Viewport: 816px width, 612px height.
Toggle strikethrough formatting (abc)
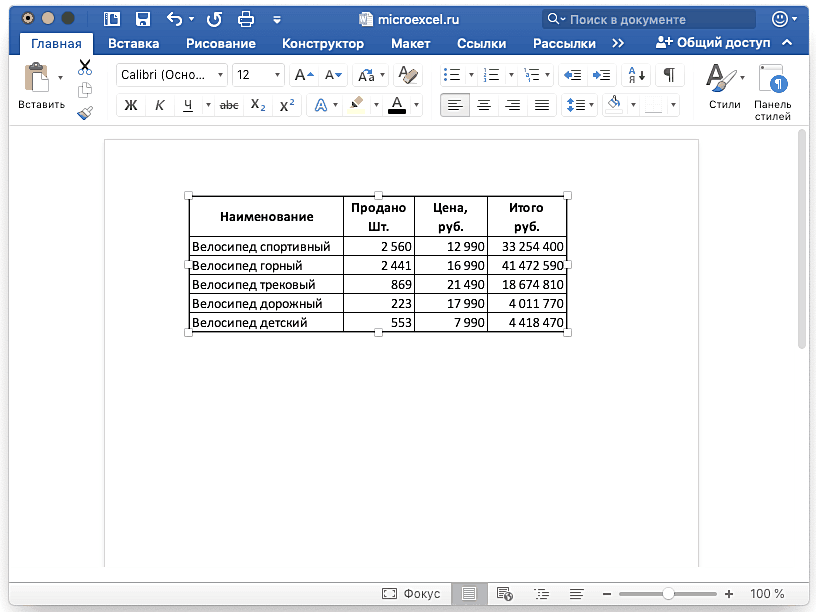(x=229, y=105)
